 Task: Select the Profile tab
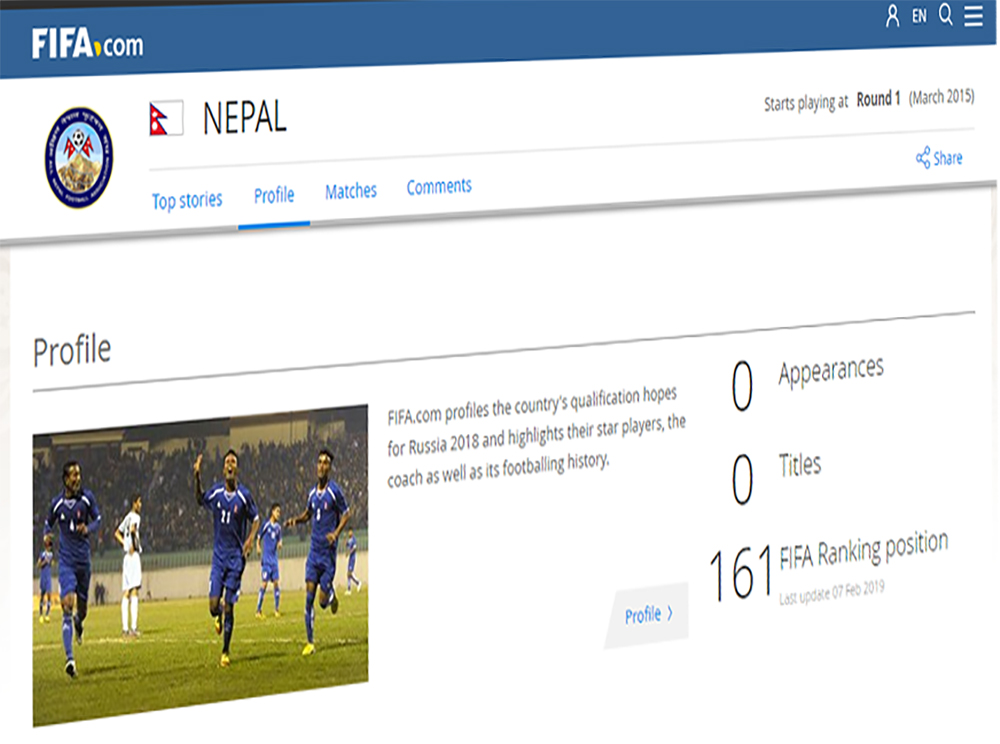[x=274, y=195]
